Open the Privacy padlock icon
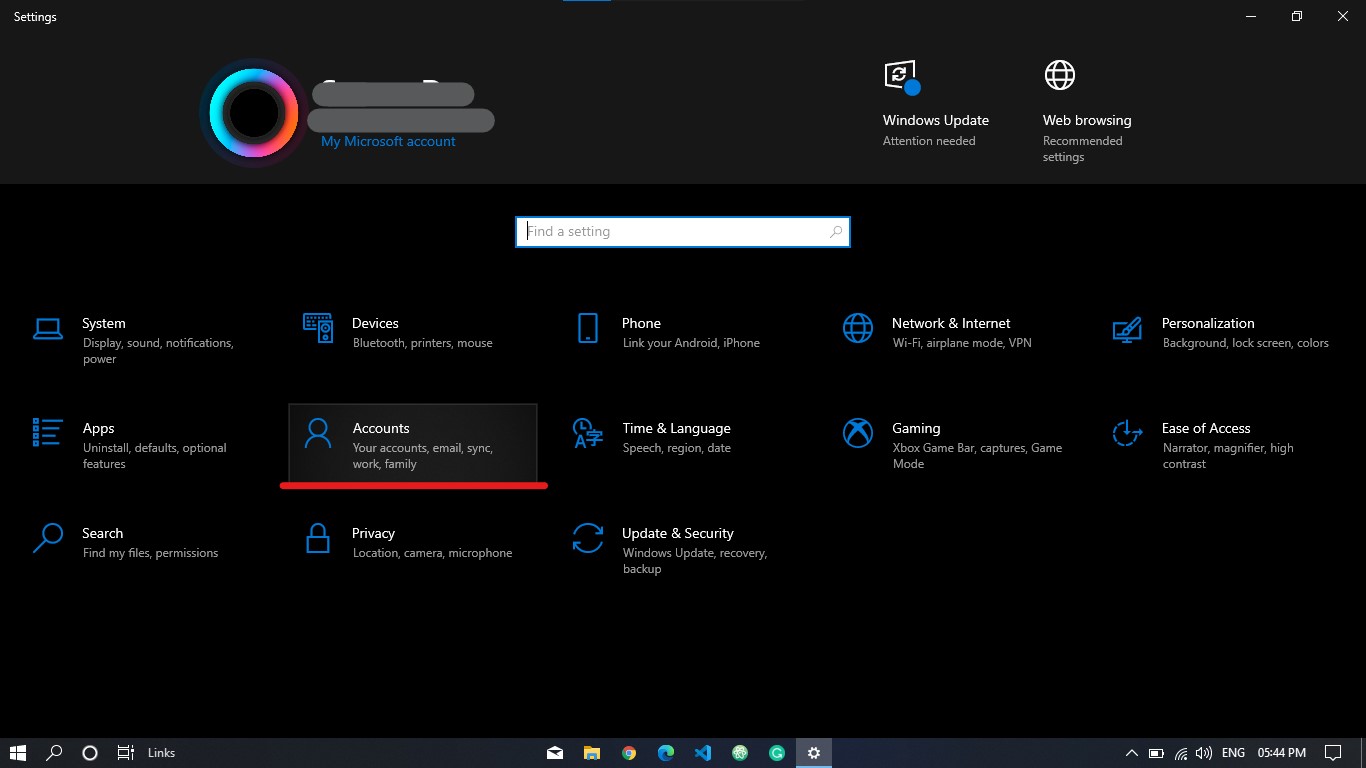Viewport: 1366px width, 768px height. [x=318, y=538]
